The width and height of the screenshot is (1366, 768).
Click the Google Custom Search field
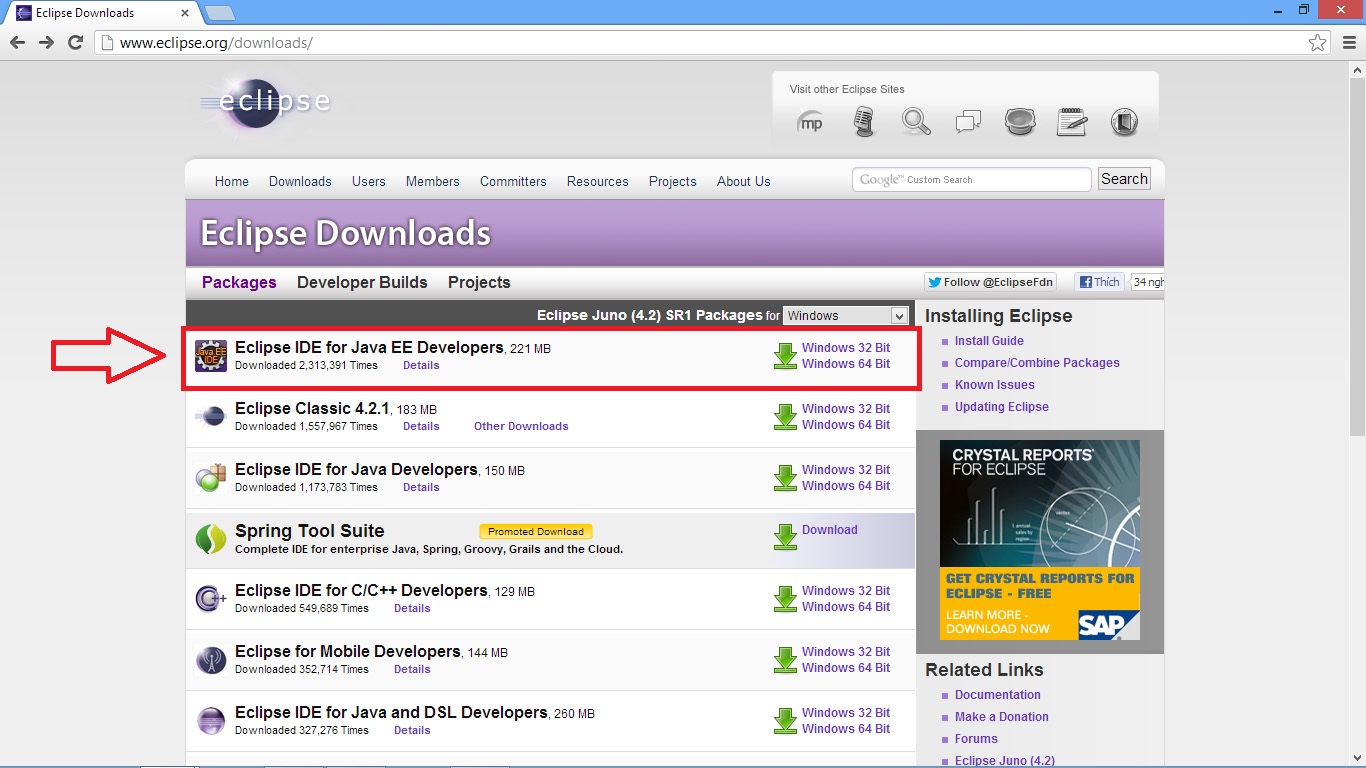tap(971, 179)
